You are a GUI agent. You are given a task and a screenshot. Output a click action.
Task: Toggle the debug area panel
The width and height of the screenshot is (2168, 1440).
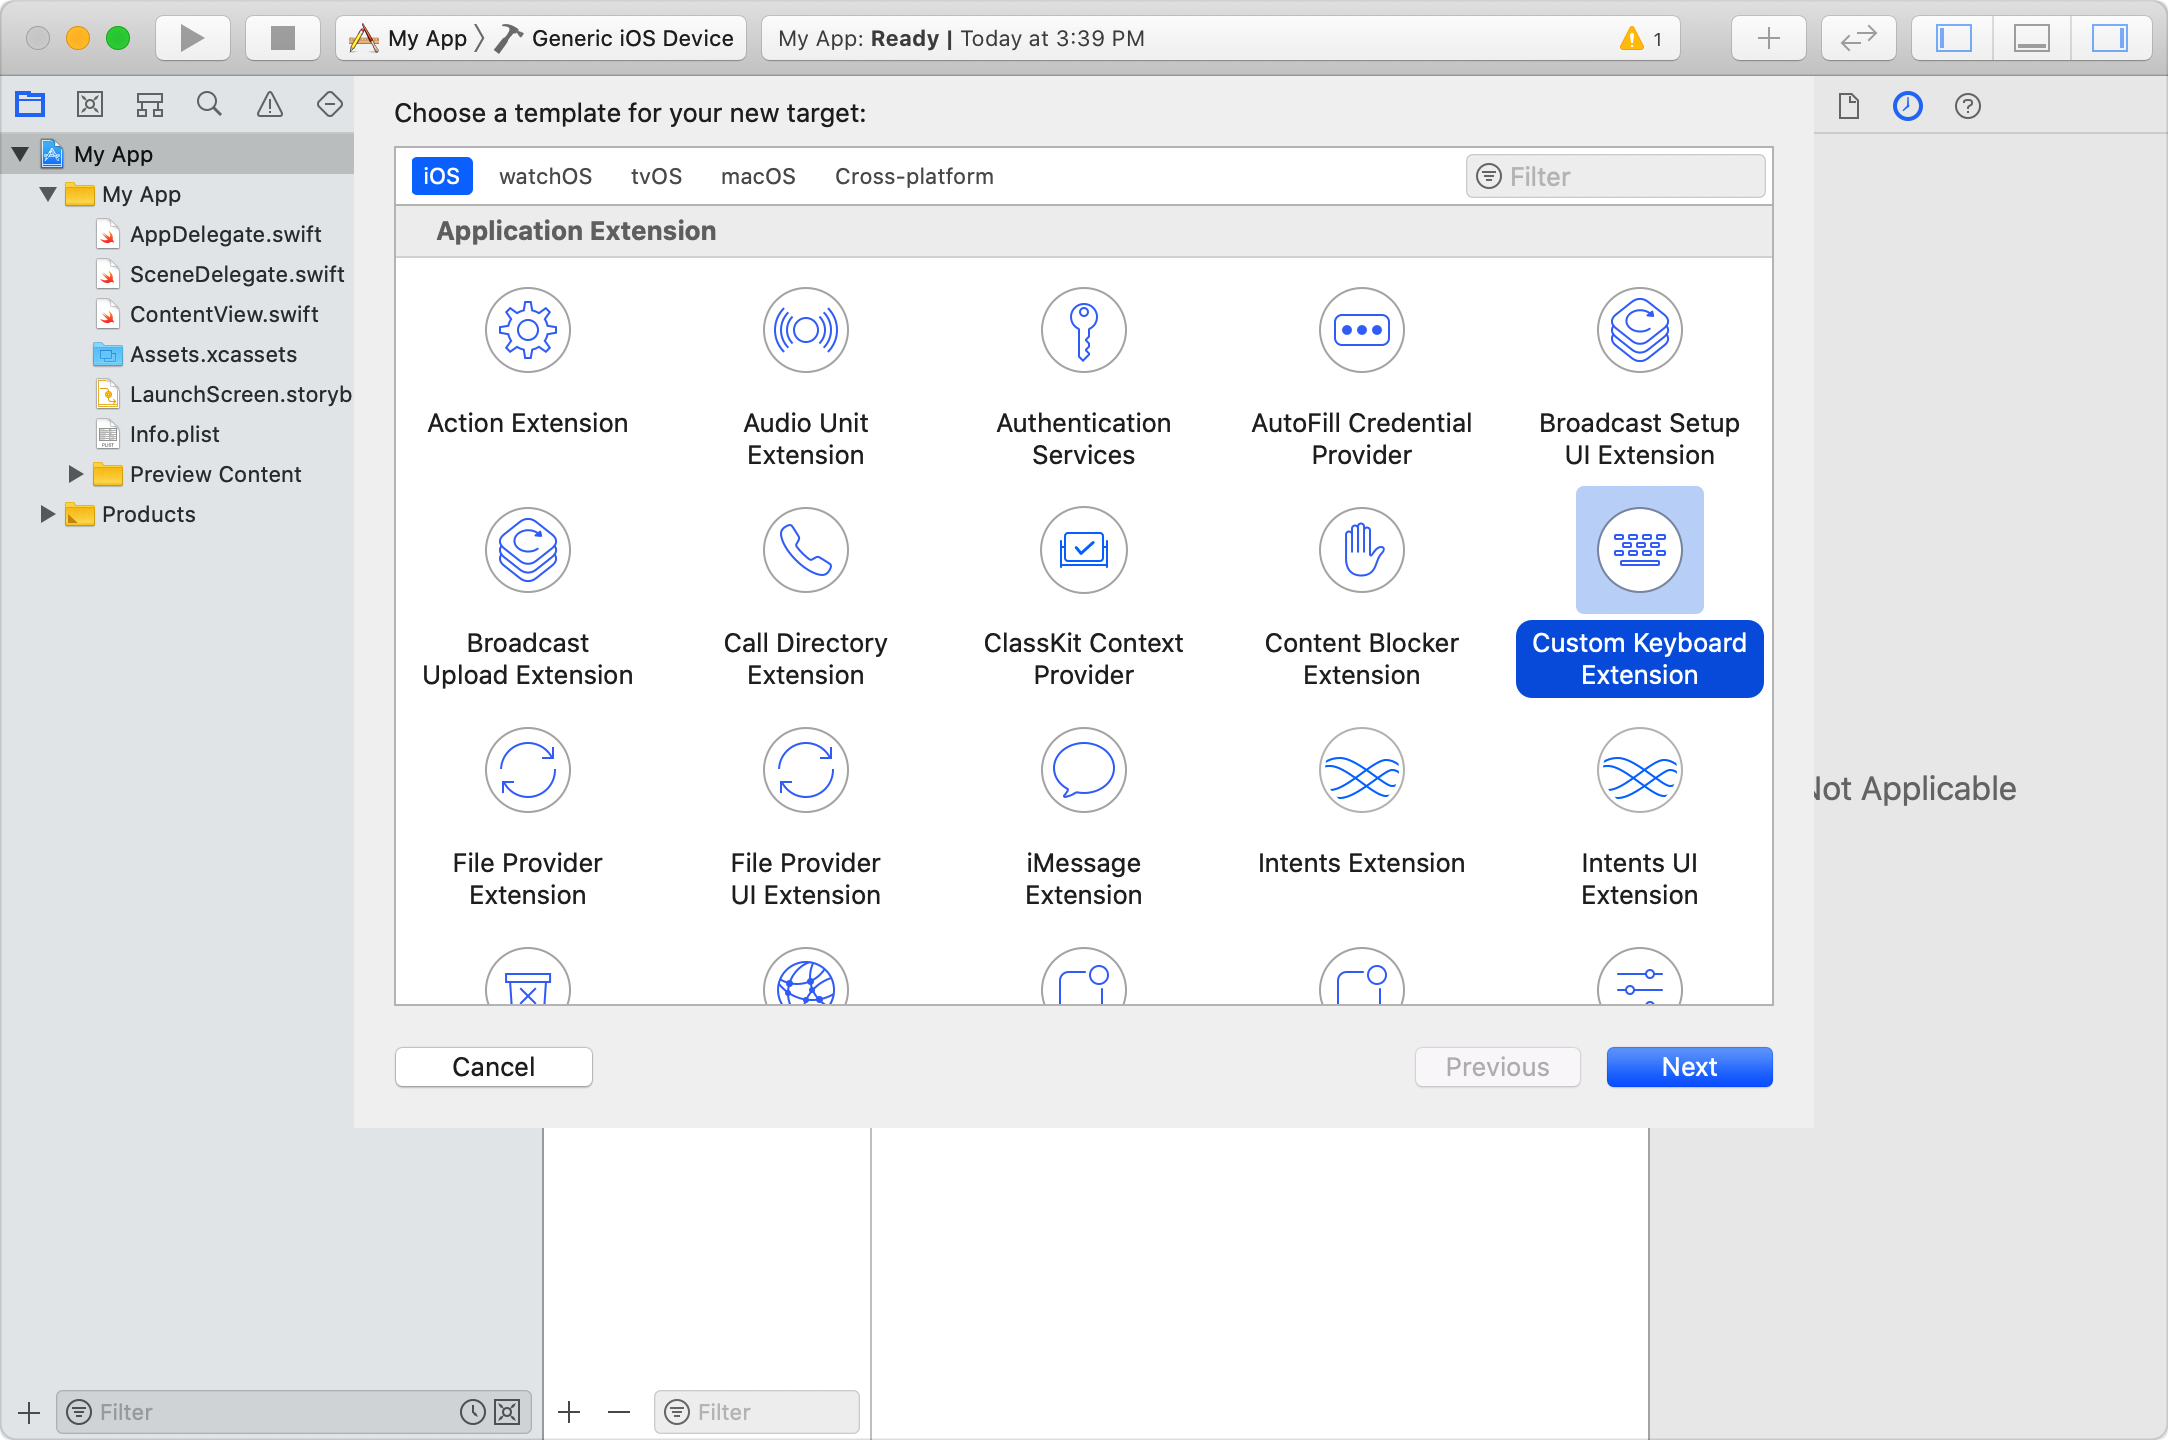pos(2031,38)
